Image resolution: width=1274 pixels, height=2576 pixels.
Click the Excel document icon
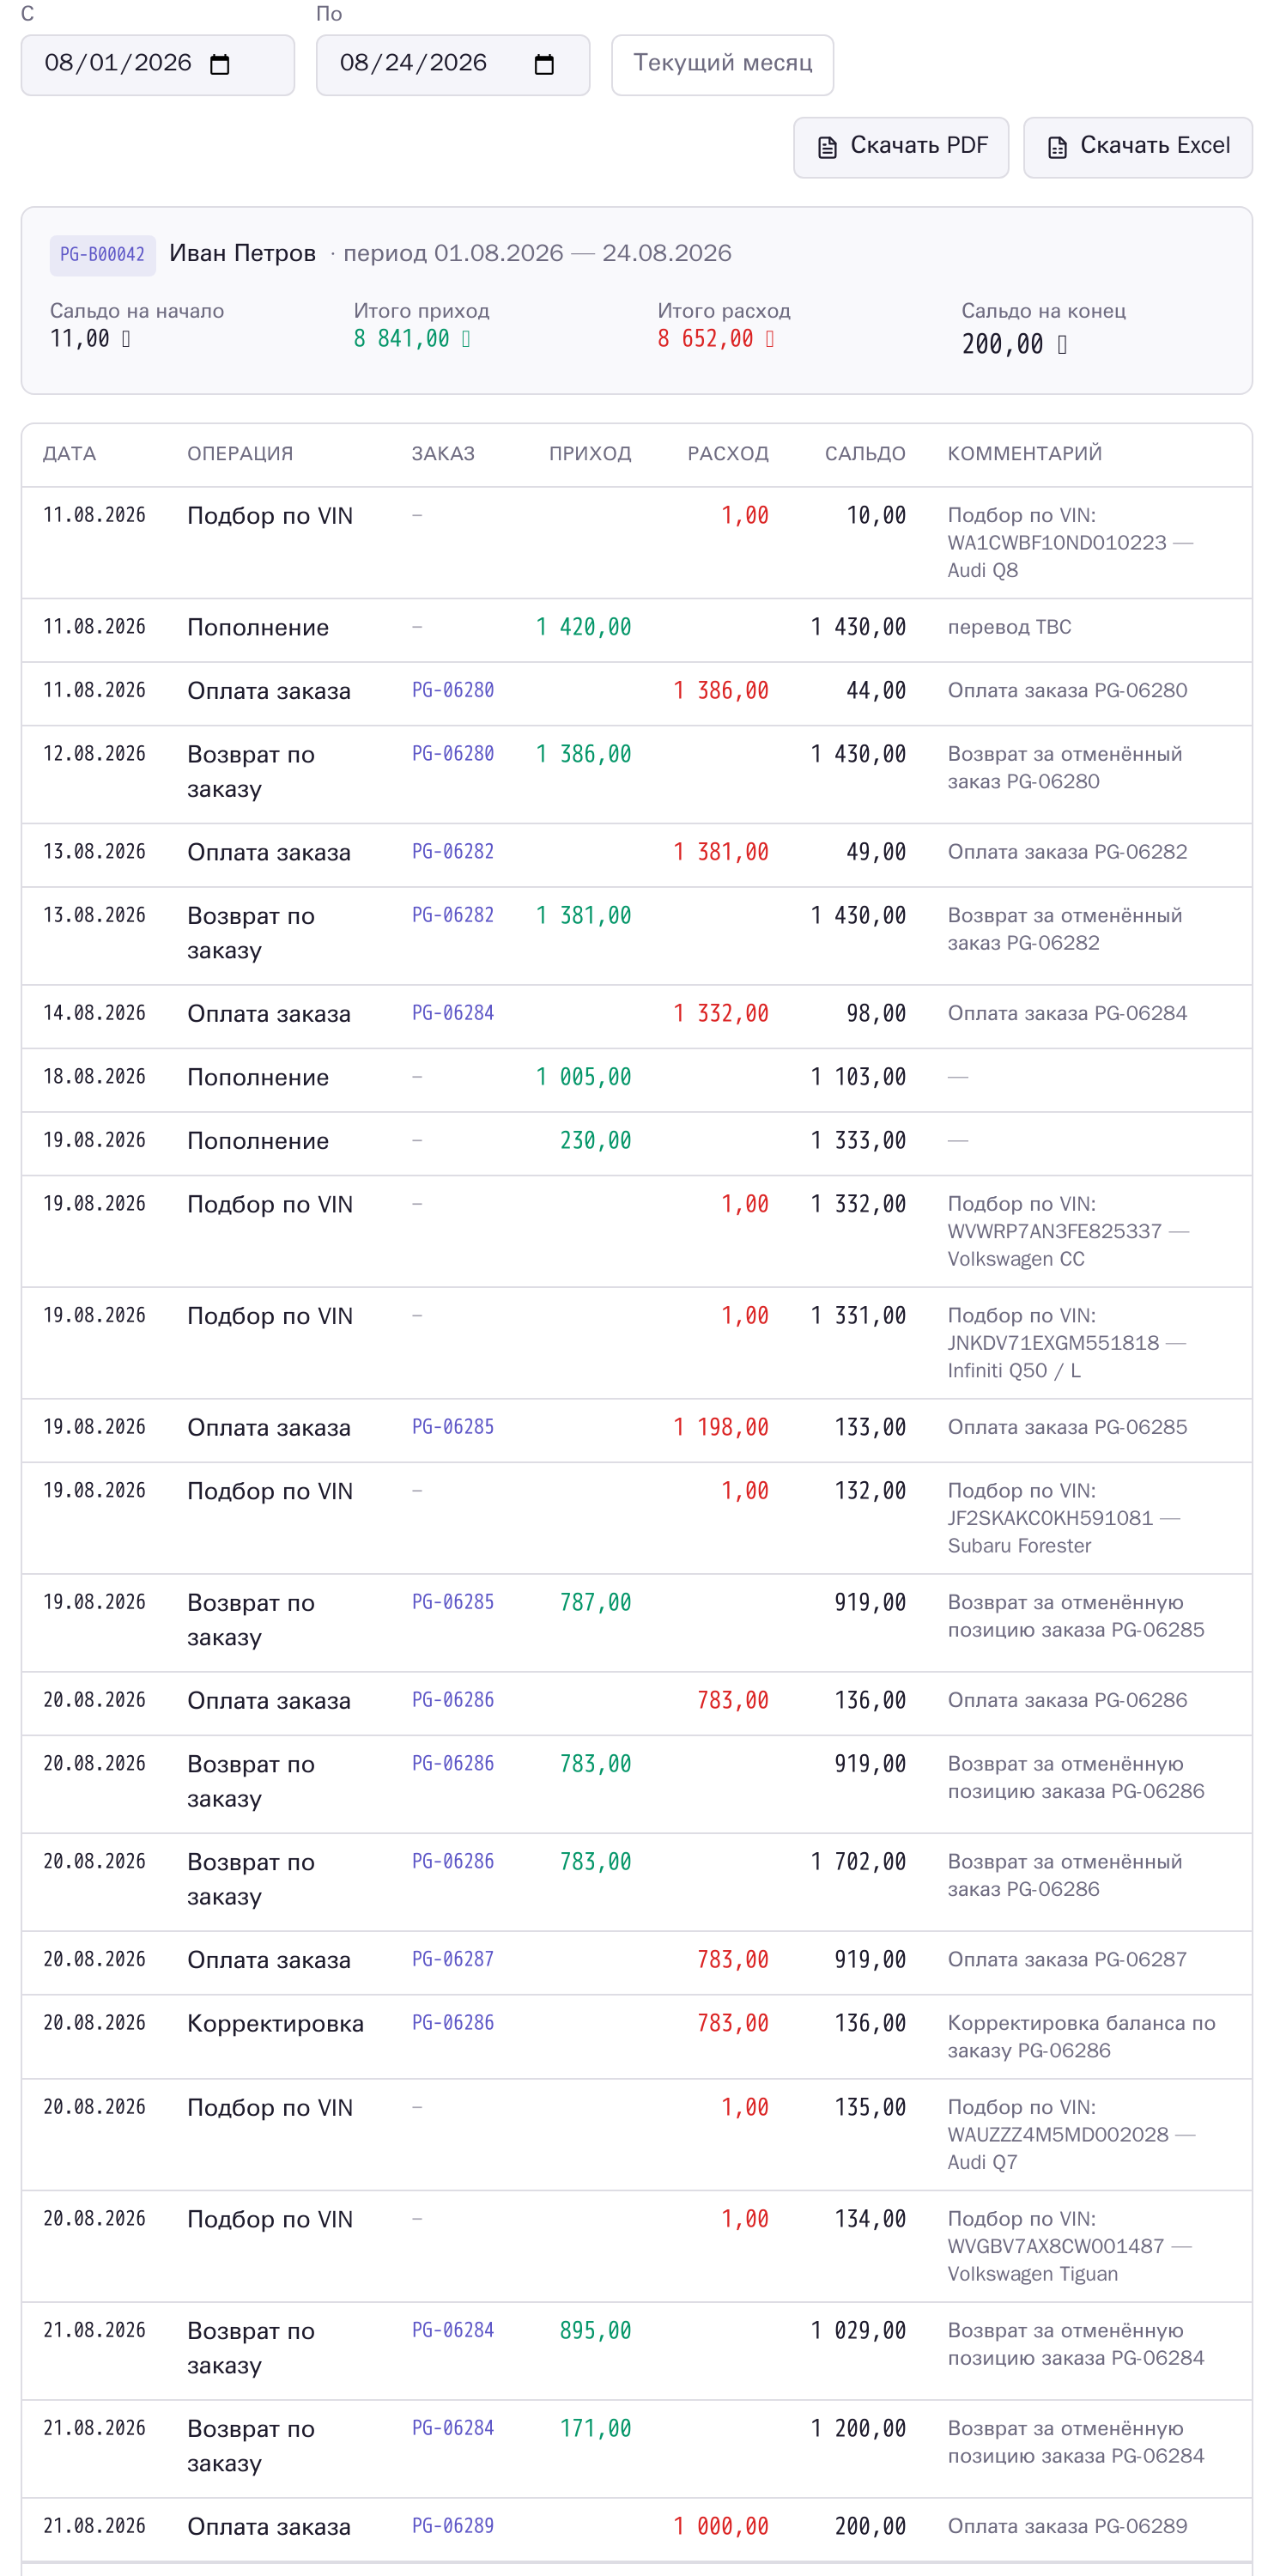[1057, 148]
